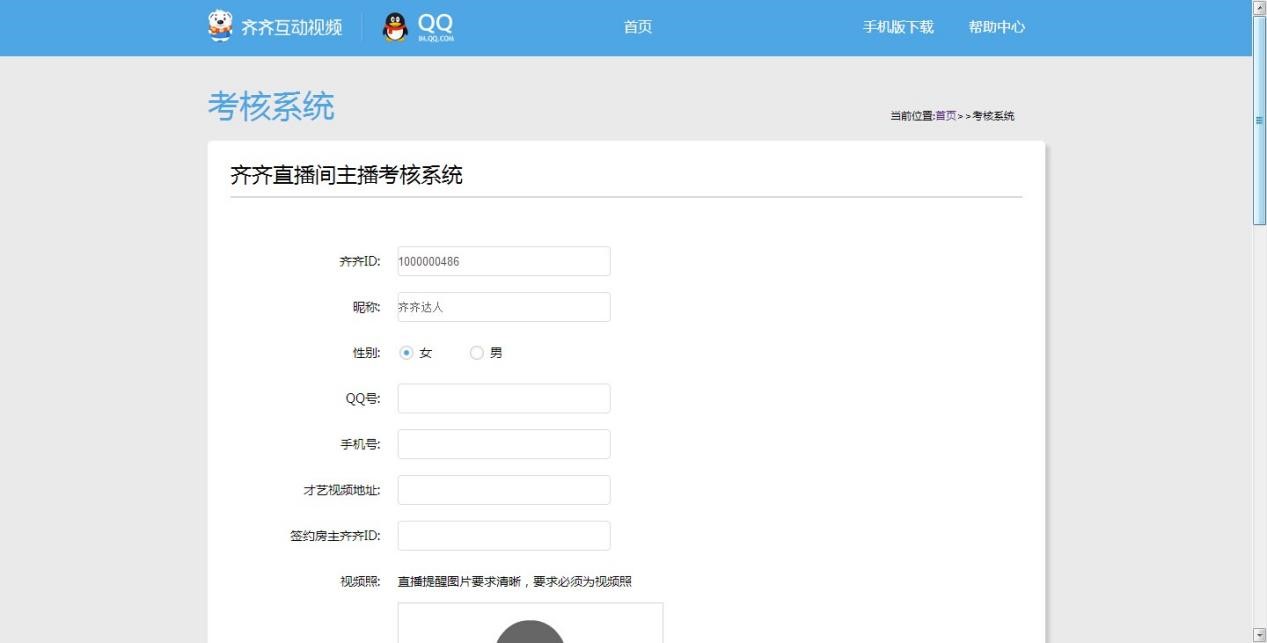The image size is (1267, 643).
Task: Click the 首页 breadcrumb link
Action: tap(945, 116)
